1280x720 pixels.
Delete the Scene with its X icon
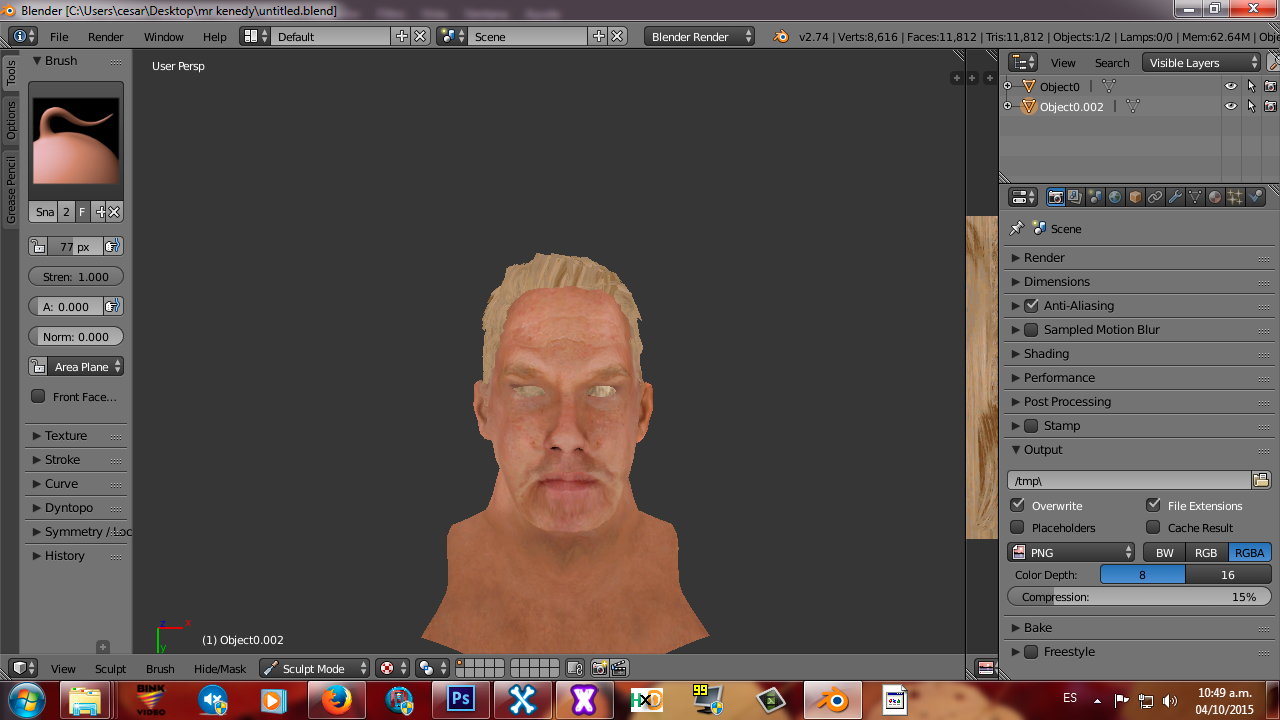pyautogui.click(x=617, y=36)
